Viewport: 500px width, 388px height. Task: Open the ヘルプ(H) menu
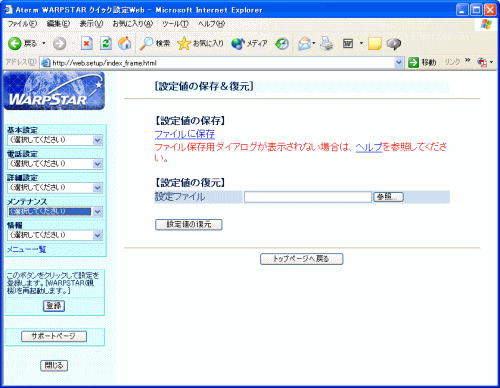pos(211,24)
